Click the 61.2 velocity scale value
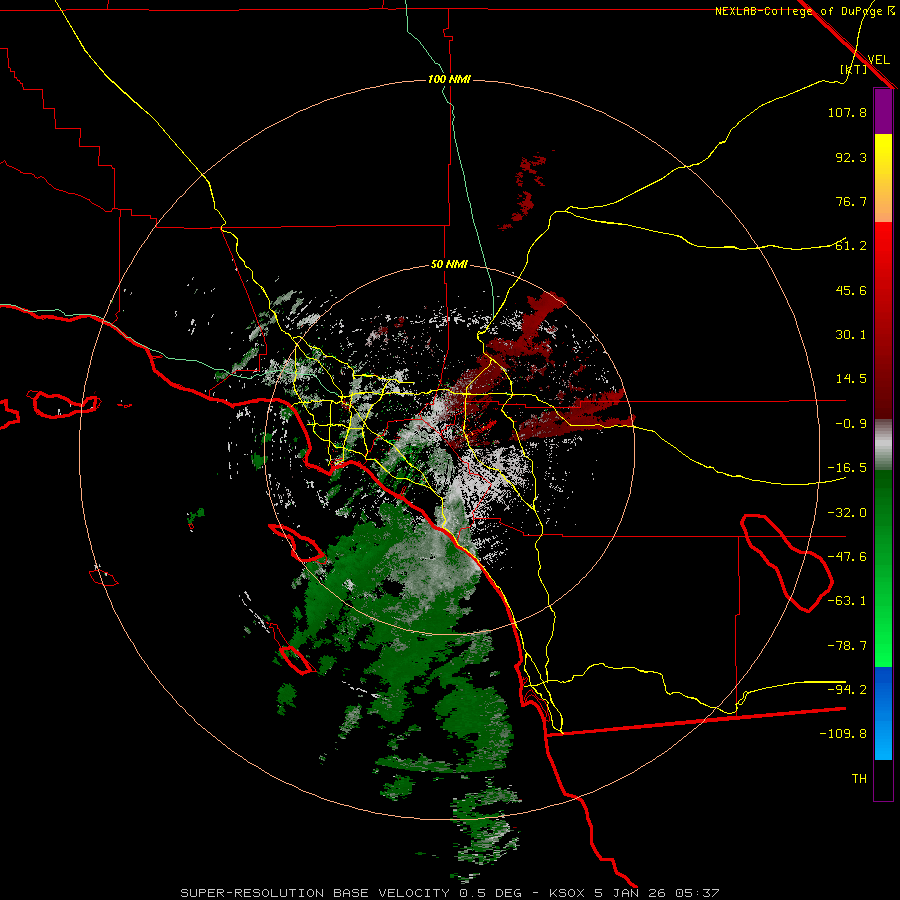 (x=851, y=246)
